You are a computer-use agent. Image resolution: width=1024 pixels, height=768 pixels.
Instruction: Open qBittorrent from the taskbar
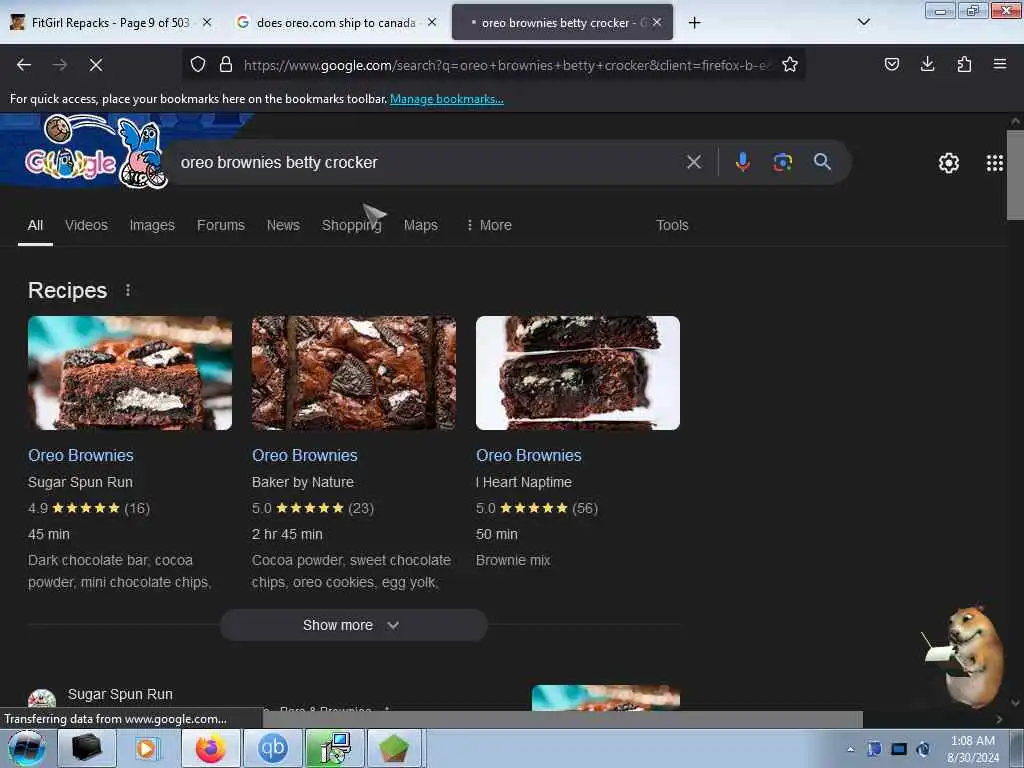point(273,748)
